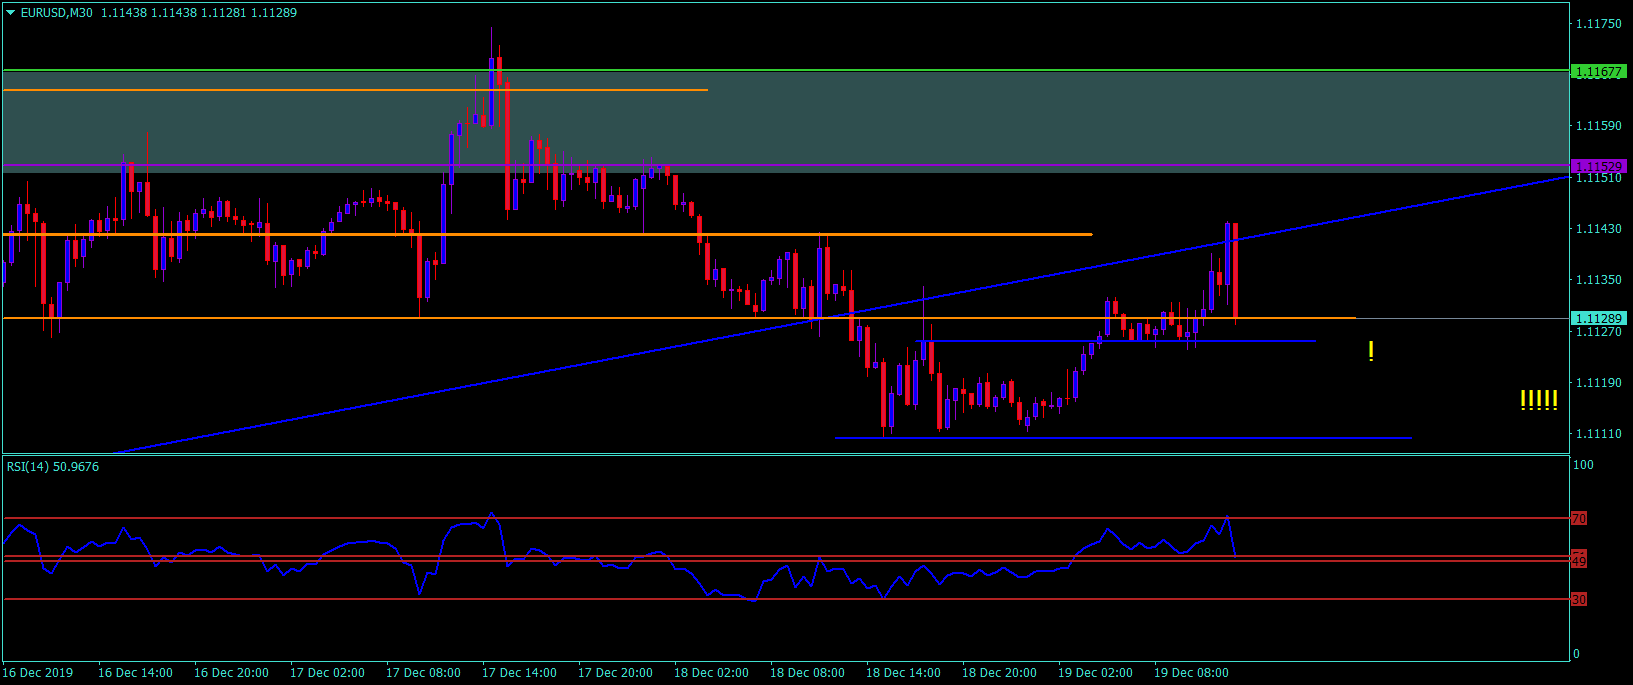Click the green 1.11677 price label
The height and width of the screenshot is (685, 1633).
click(x=1599, y=72)
